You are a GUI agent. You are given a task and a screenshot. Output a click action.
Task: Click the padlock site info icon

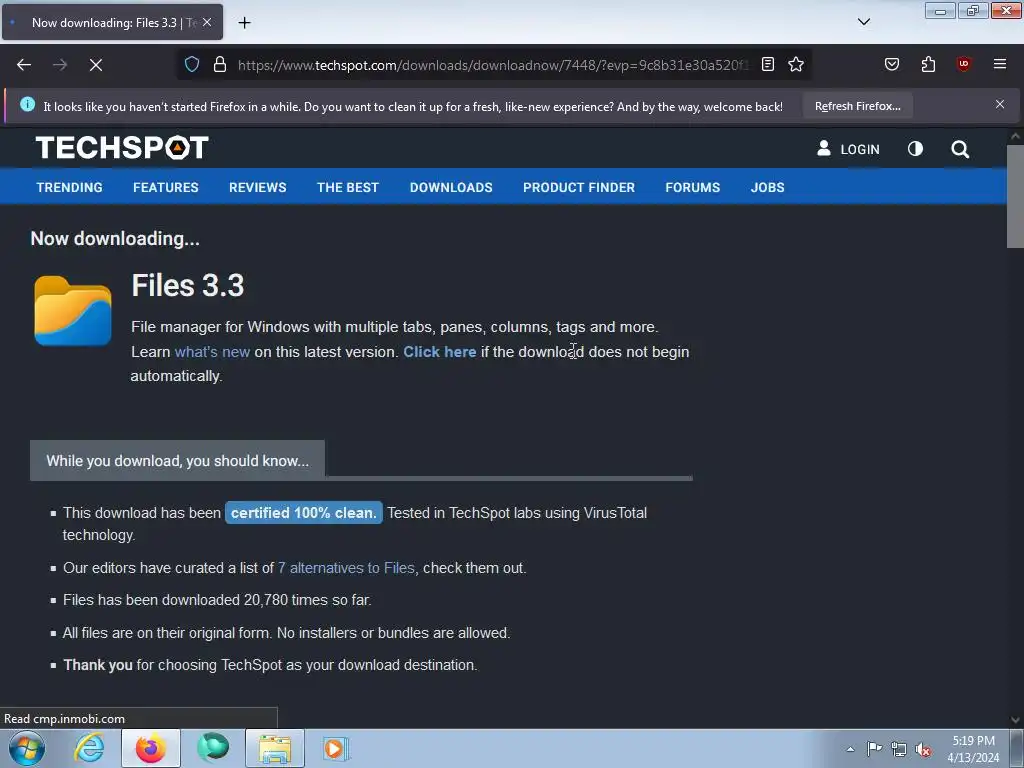pyautogui.click(x=220, y=65)
